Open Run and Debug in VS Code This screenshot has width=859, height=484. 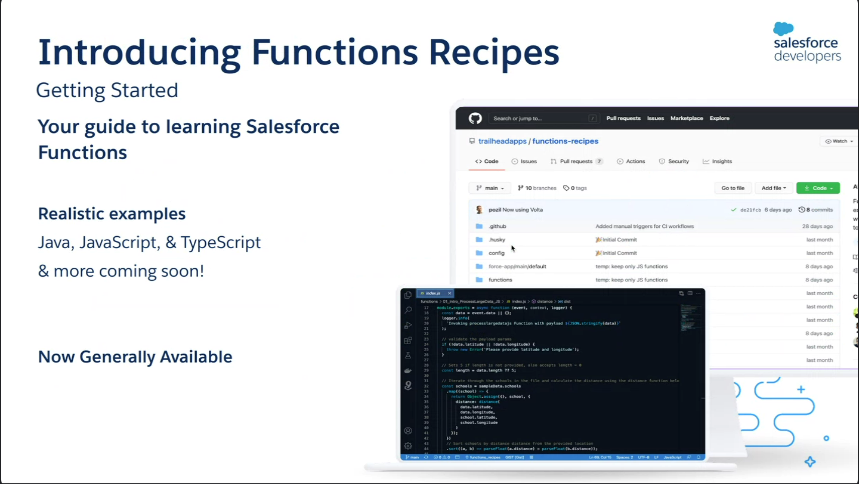point(408,326)
